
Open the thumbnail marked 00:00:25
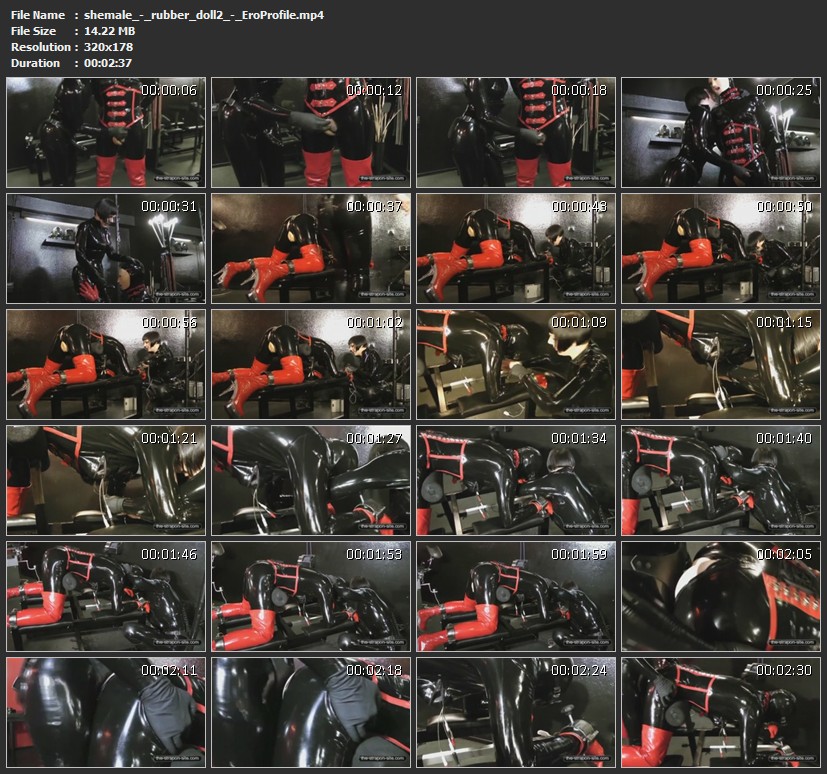tap(720, 133)
